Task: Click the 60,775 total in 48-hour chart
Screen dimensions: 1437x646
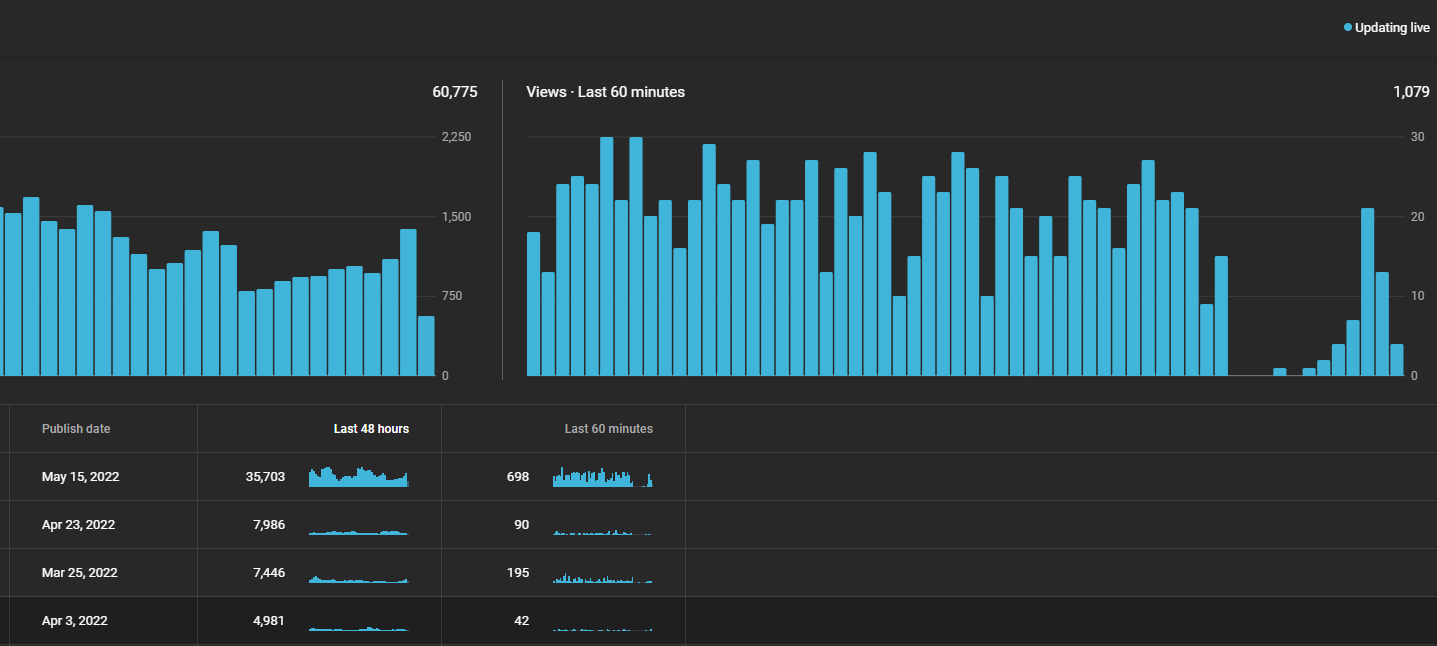Action: (x=455, y=92)
